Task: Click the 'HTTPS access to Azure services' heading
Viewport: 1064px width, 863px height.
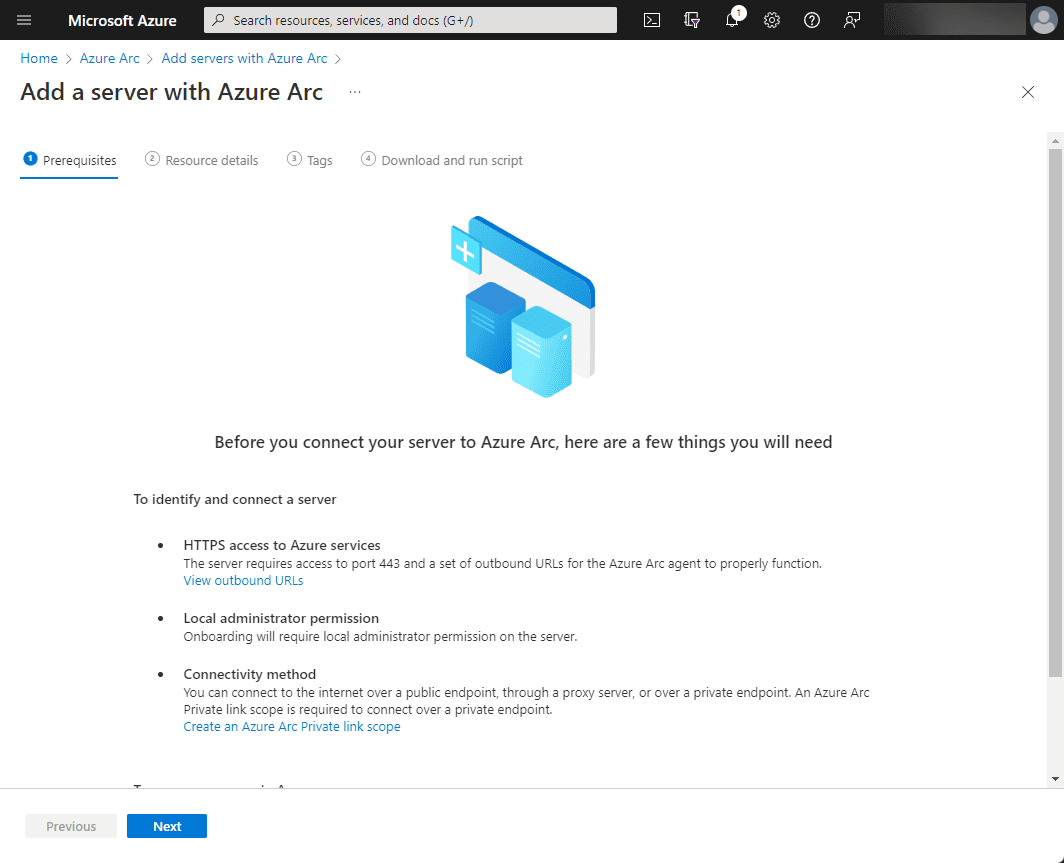Action: (x=282, y=545)
